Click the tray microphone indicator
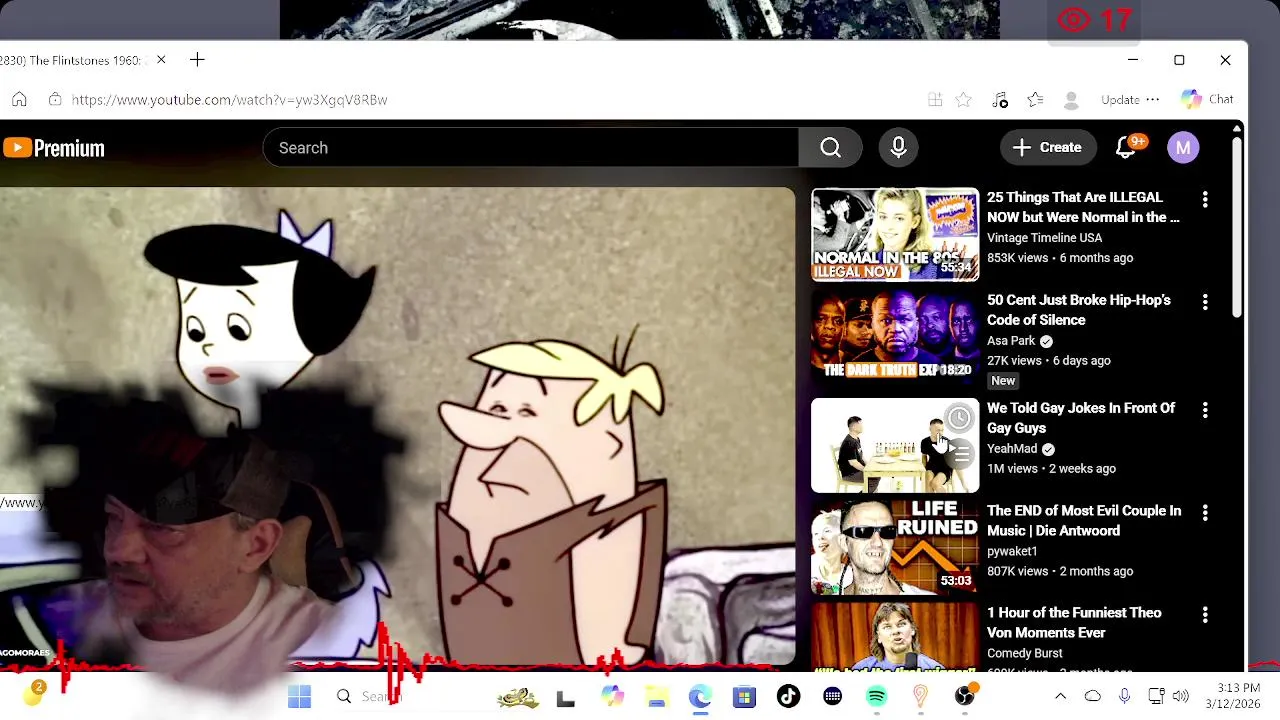Screen dimensions: 1280x720 (1124, 696)
